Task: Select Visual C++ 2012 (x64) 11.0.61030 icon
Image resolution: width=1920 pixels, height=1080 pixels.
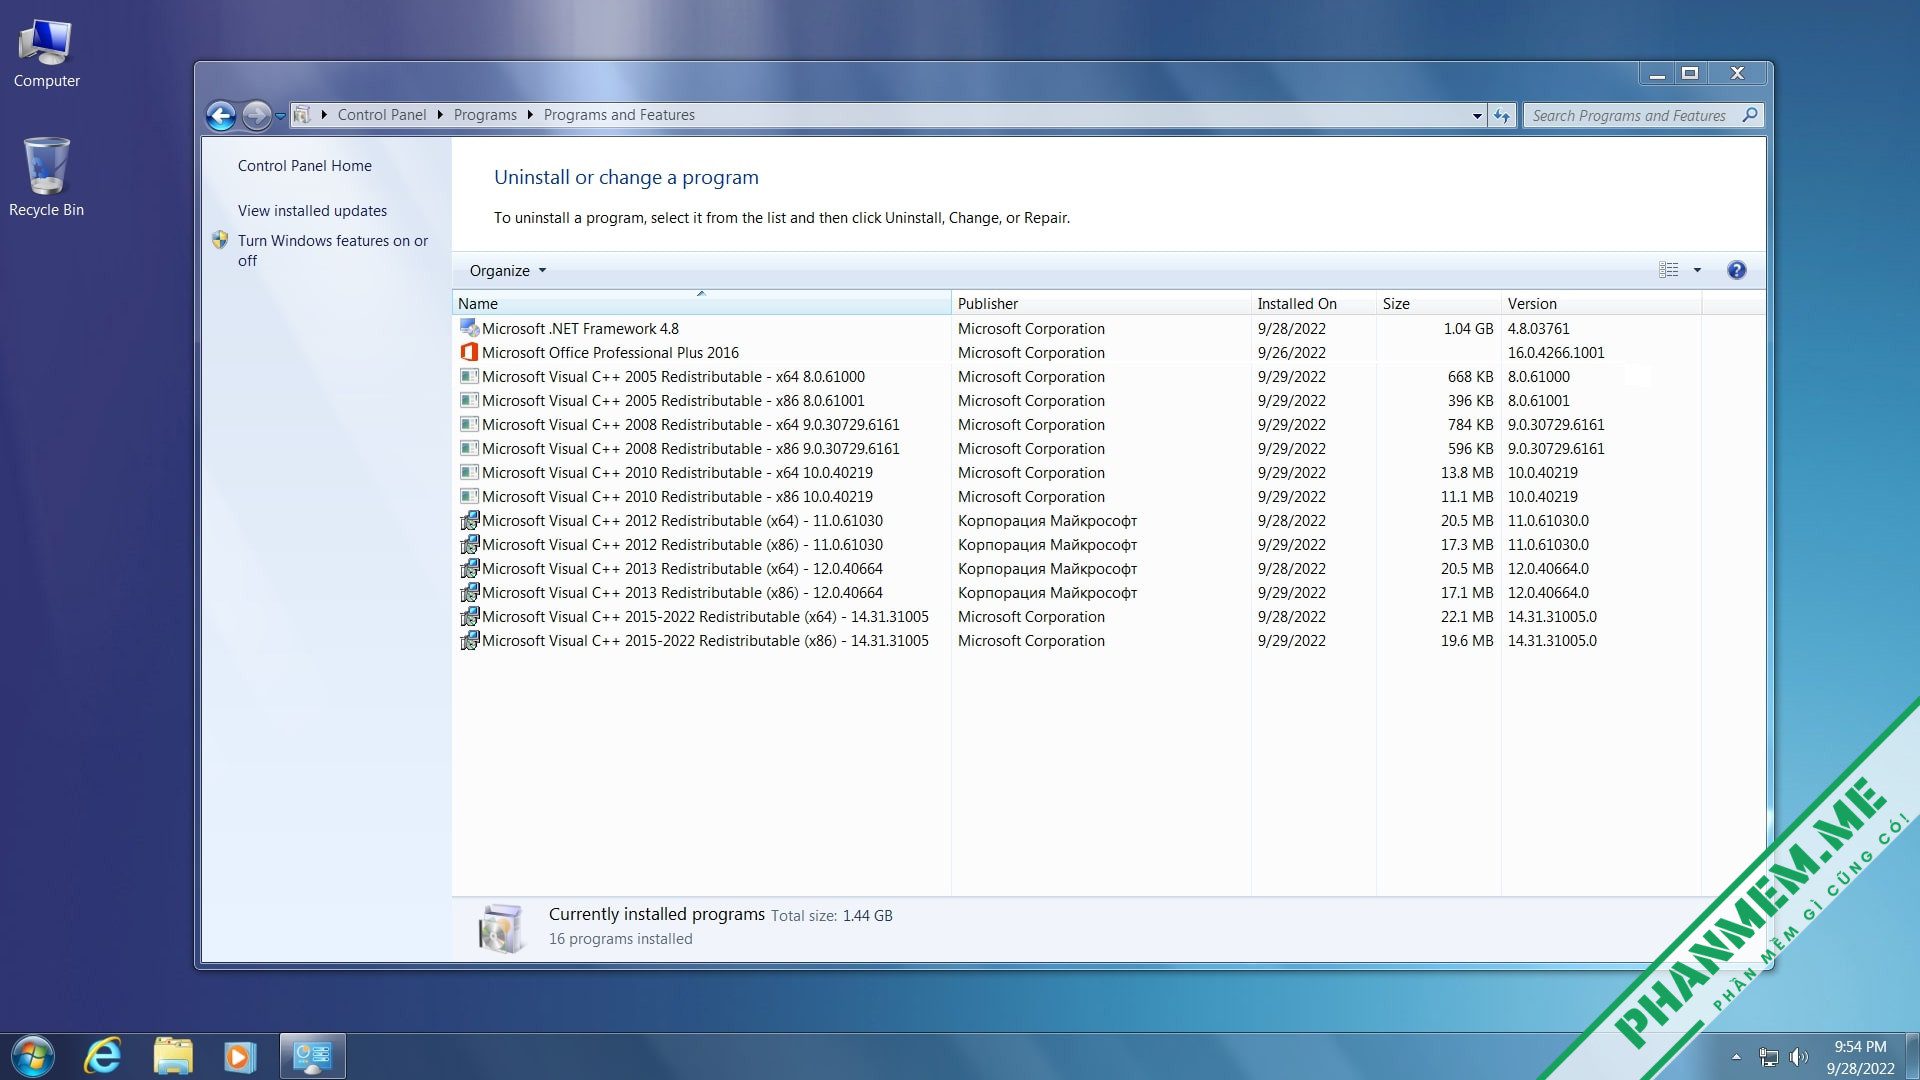Action: [x=469, y=520]
